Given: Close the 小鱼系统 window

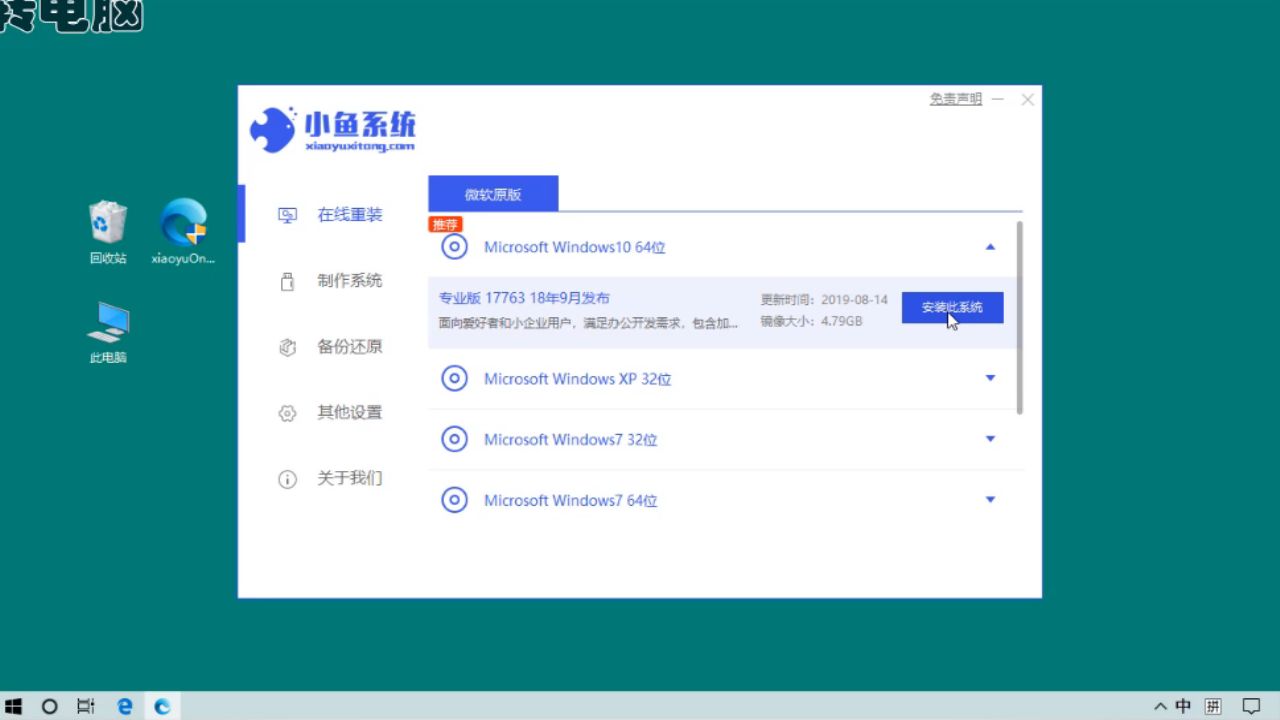Looking at the screenshot, I should 1027,100.
